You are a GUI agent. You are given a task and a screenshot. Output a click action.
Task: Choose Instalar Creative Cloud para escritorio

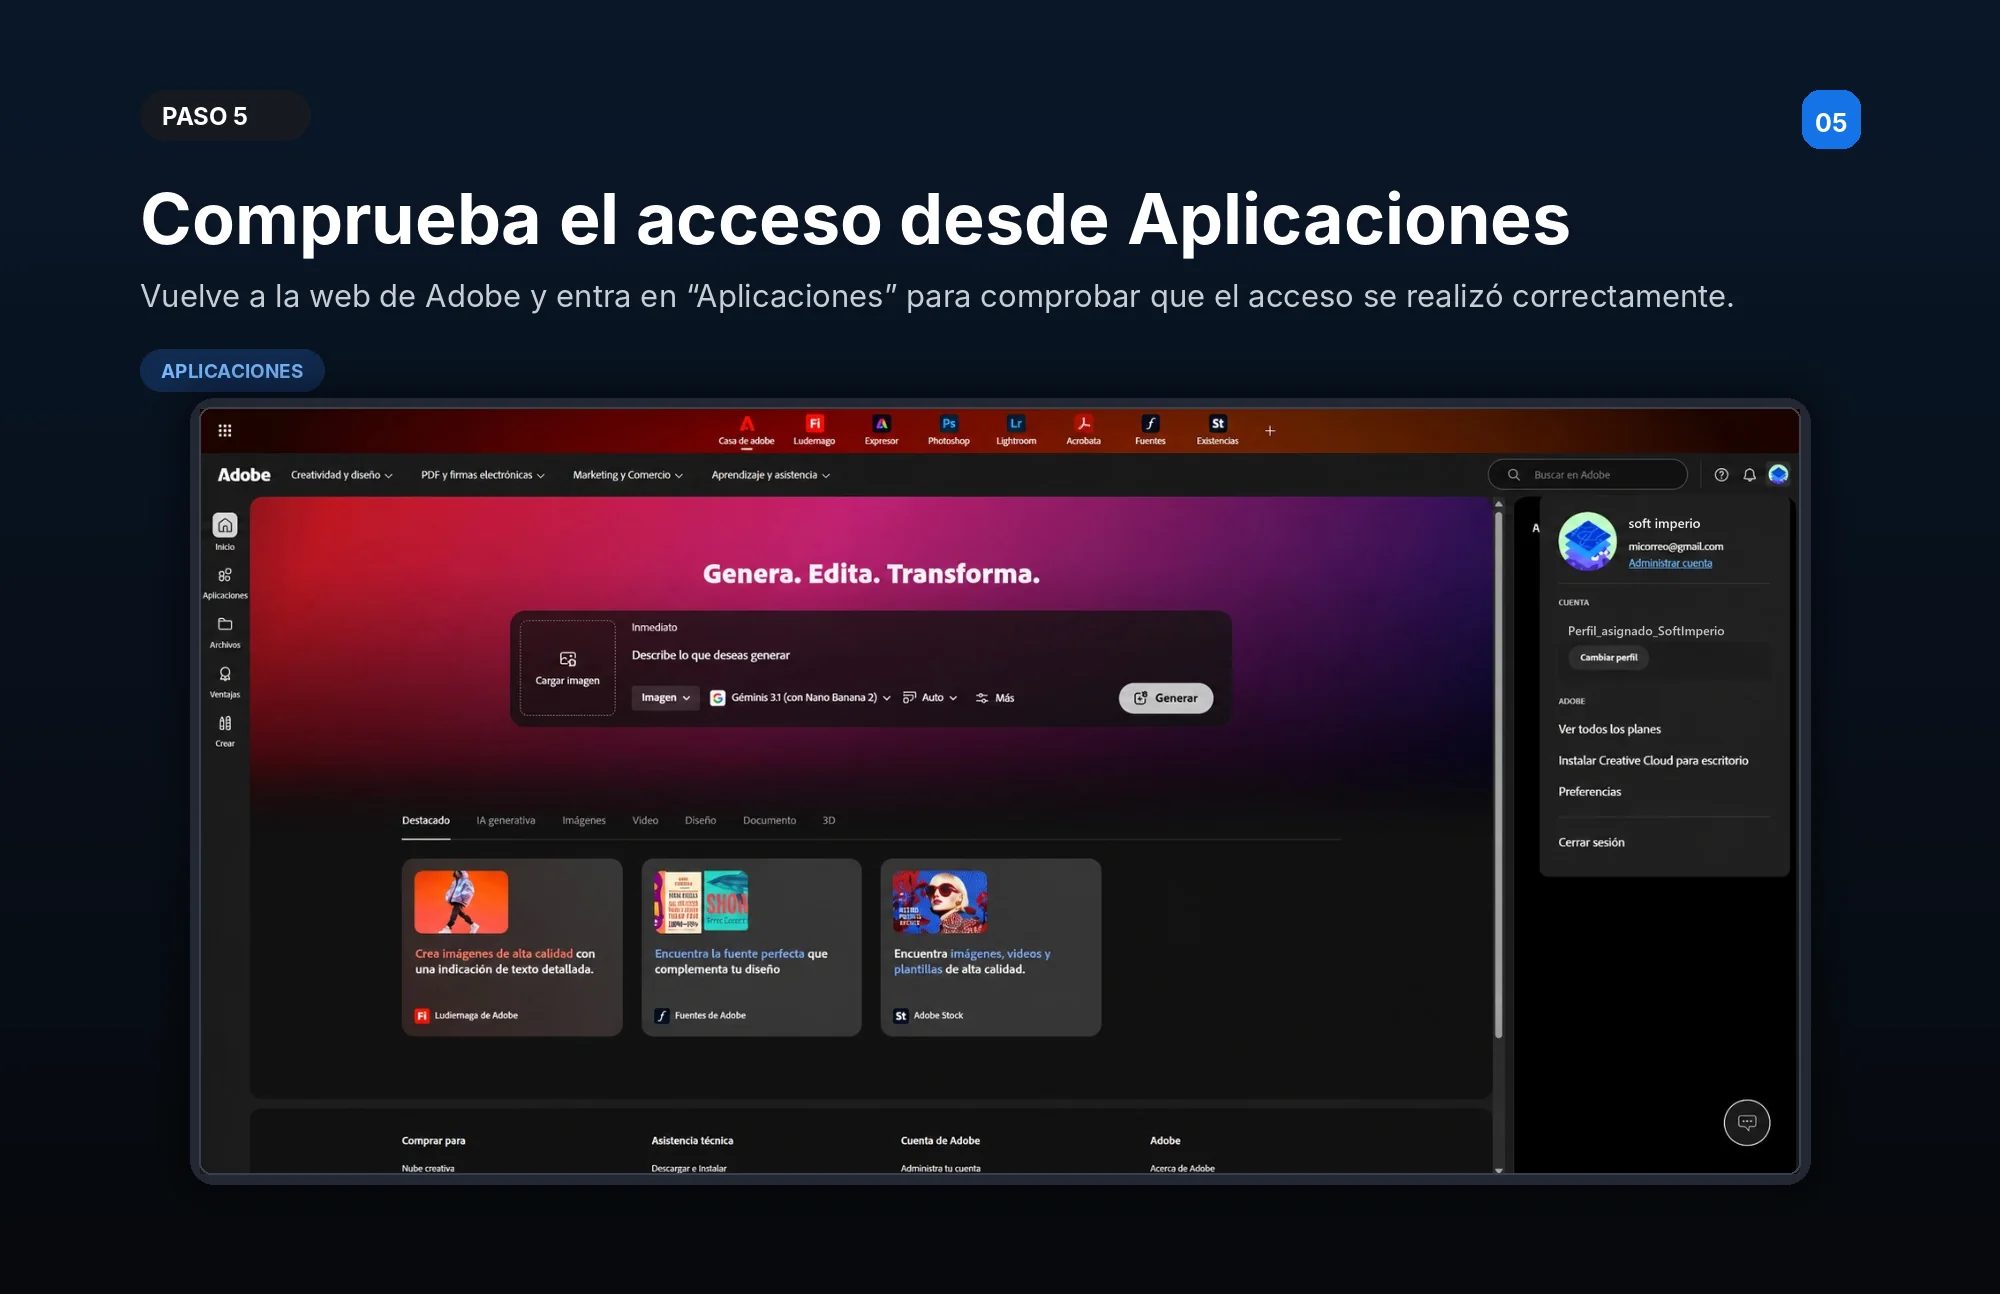[1653, 760]
